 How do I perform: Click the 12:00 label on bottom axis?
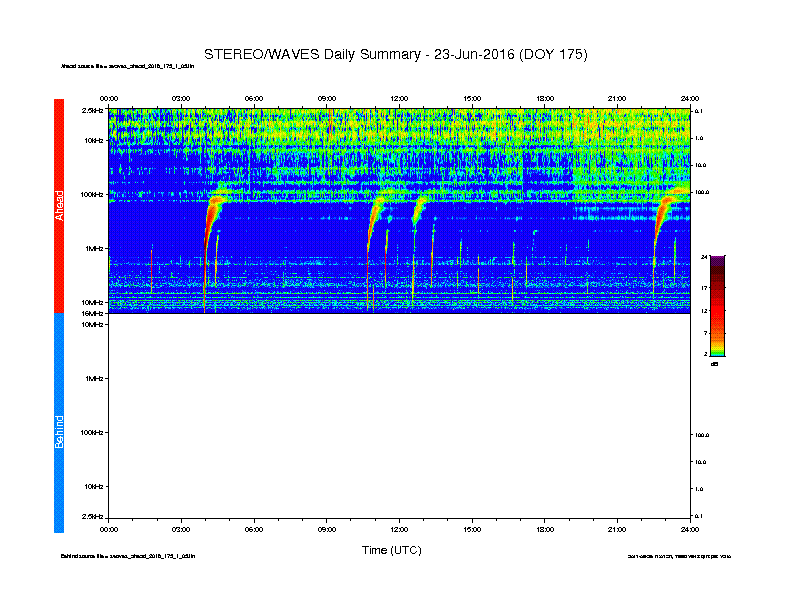[x=399, y=529]
